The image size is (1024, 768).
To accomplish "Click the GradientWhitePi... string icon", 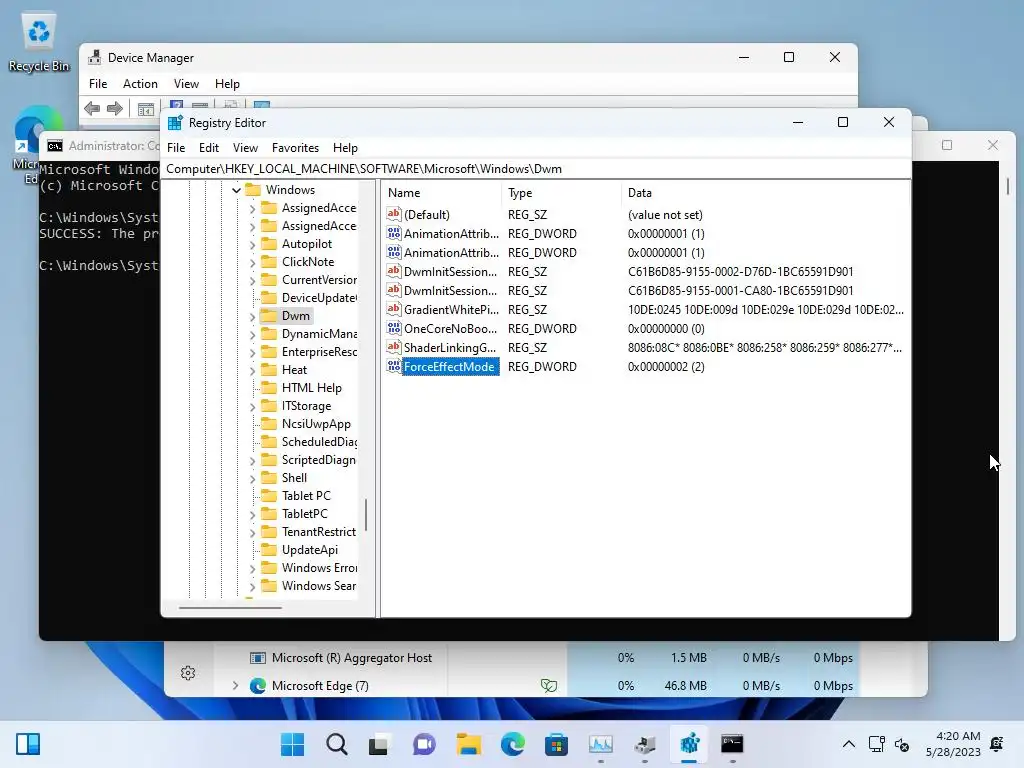I will point(394,310).
